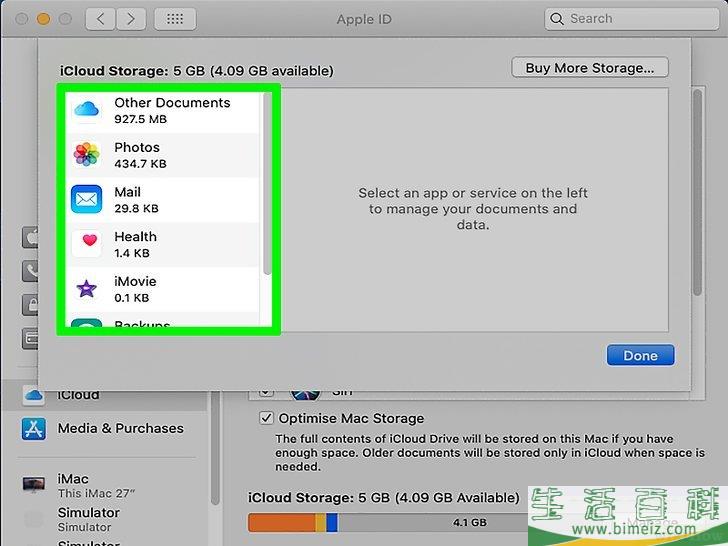
Task: Select the 'Other Documents' text row
Action: click(162, 110)
